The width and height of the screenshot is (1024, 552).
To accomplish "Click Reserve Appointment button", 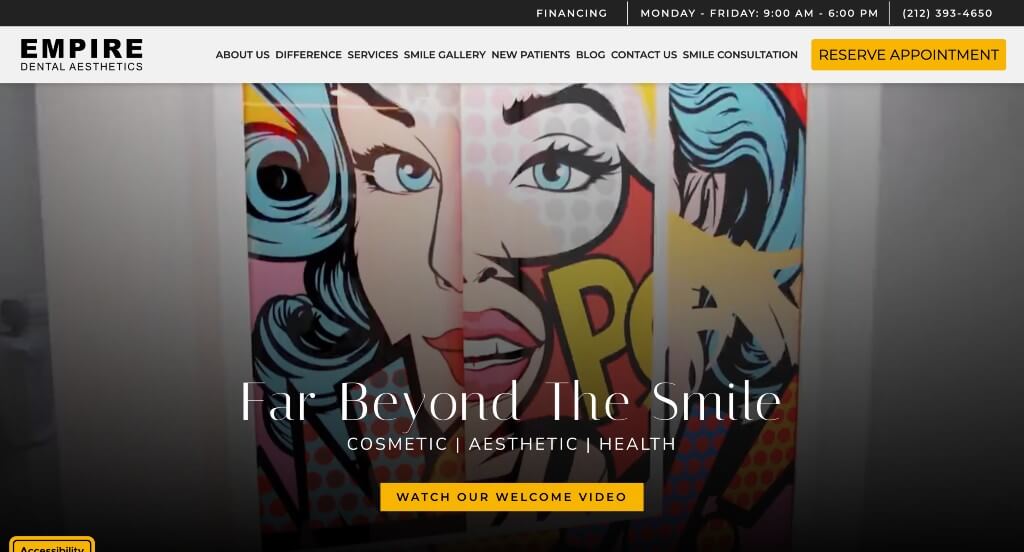I will [x=908, y=55].
